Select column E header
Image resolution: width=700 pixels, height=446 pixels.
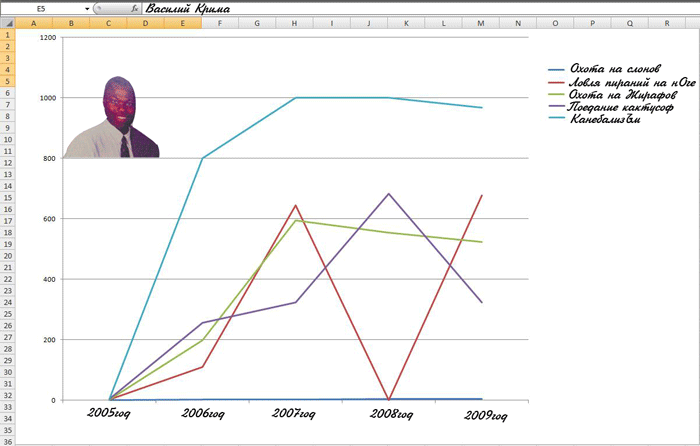click(x=183, y=23)
